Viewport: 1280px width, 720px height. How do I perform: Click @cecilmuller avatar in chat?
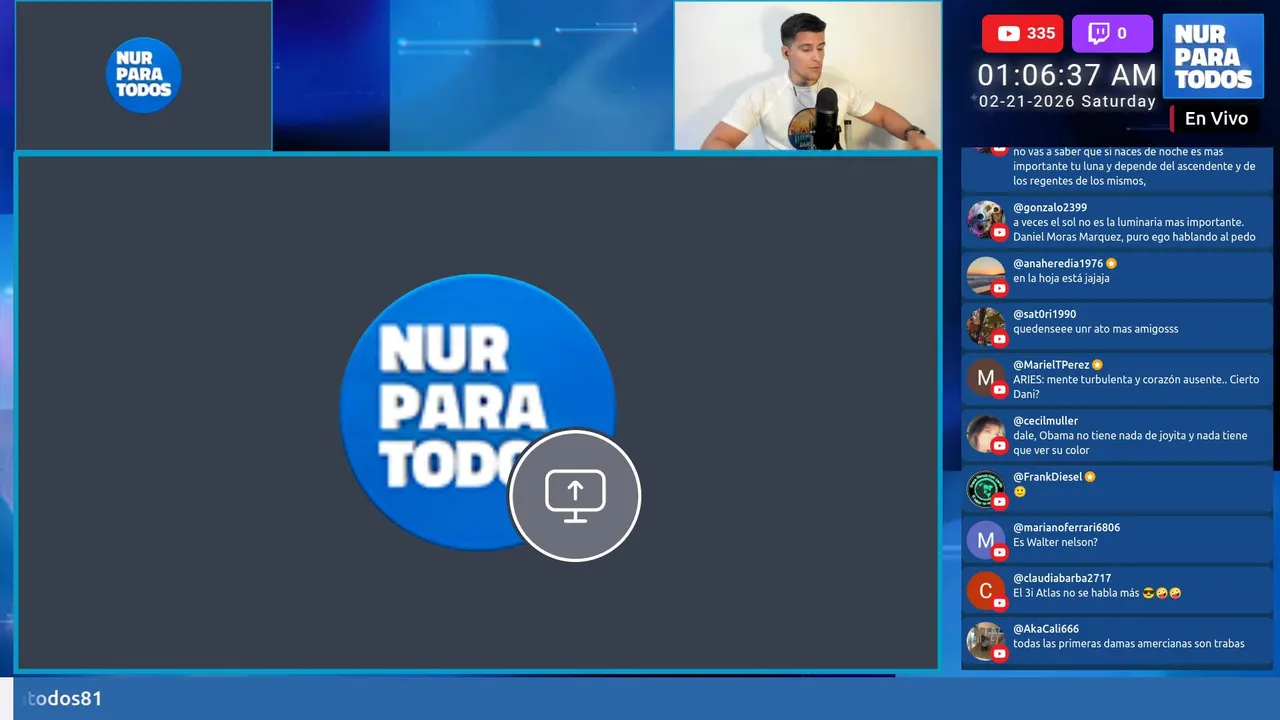point(986,433)
